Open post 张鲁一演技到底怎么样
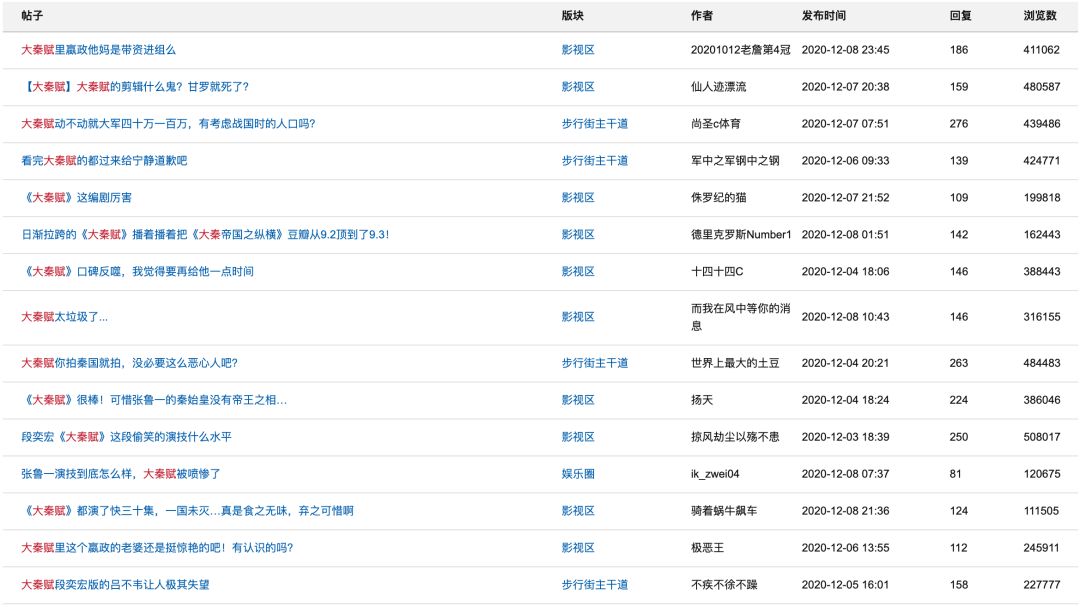Image resolution: width=1080 pixels, height=607 pixels. tap(120, 473)
